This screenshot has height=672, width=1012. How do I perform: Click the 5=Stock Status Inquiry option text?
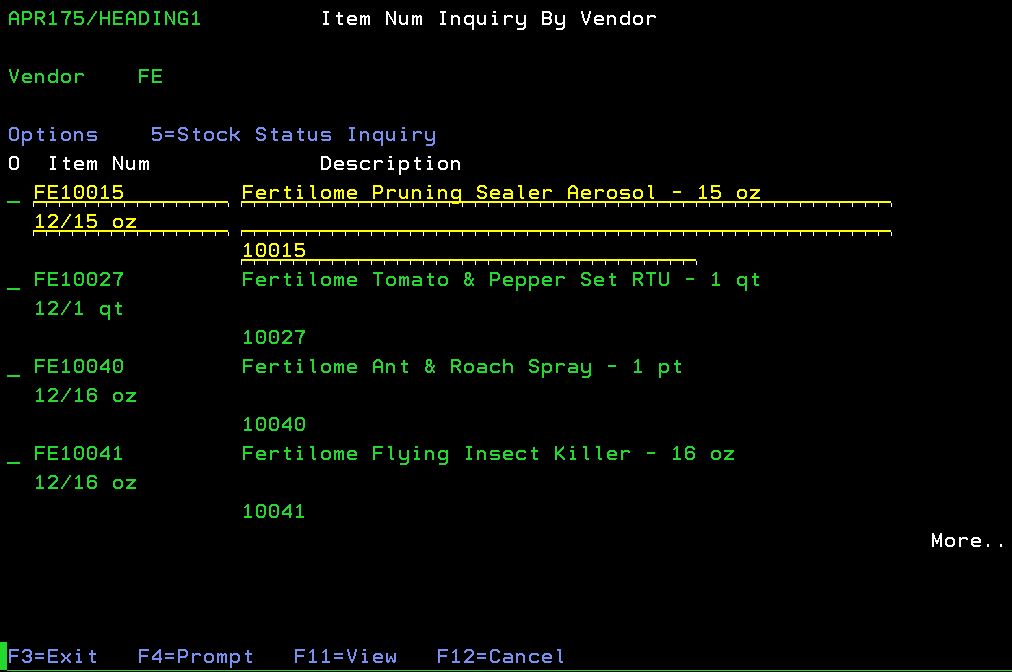point(293,135)
